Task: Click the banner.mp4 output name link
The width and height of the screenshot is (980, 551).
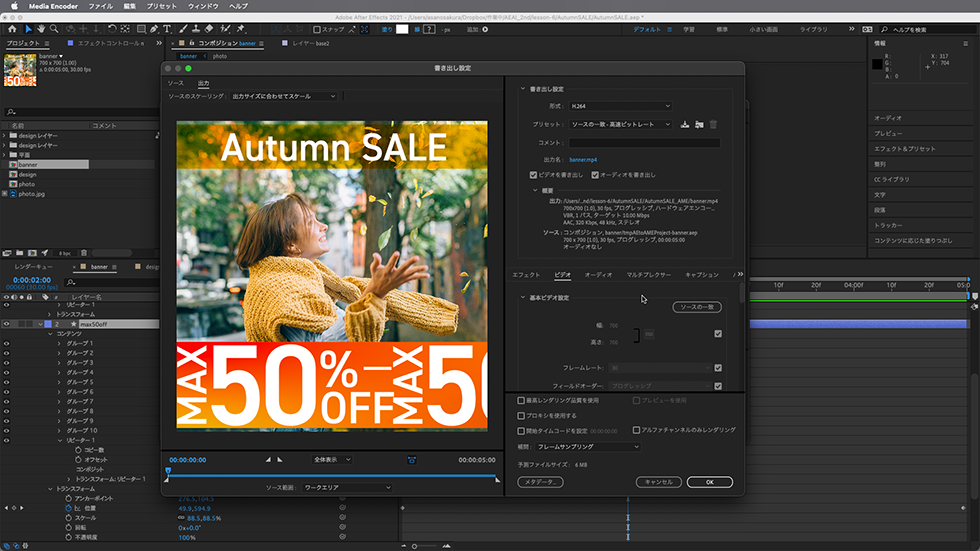Action: coord(584,159)
